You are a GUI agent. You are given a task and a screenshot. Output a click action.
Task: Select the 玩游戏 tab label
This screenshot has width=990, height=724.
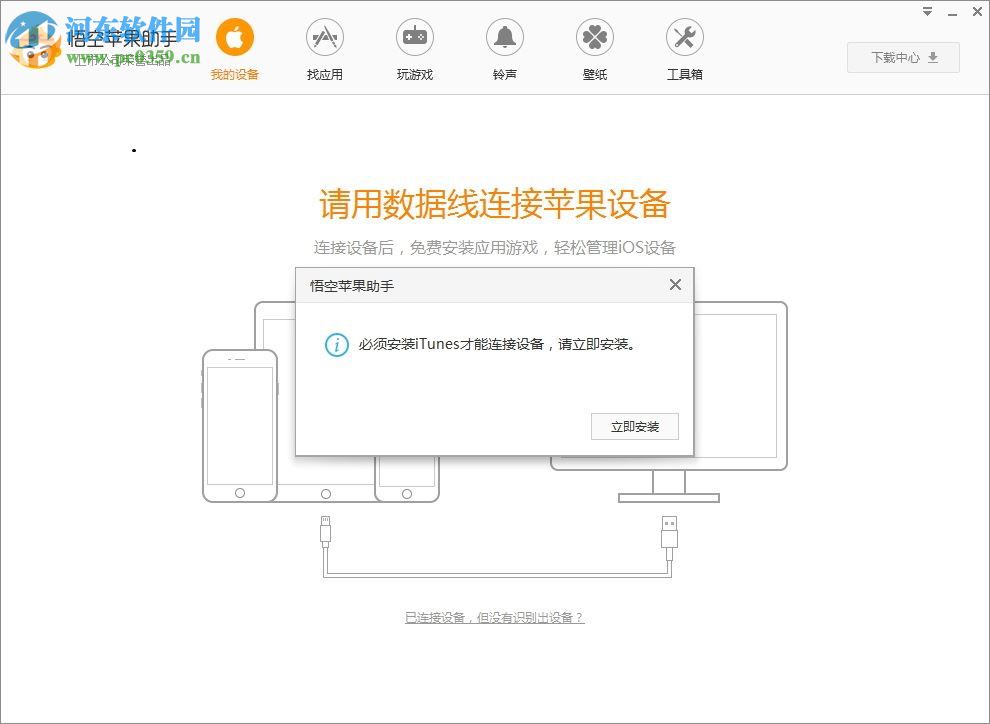point(415,74)
